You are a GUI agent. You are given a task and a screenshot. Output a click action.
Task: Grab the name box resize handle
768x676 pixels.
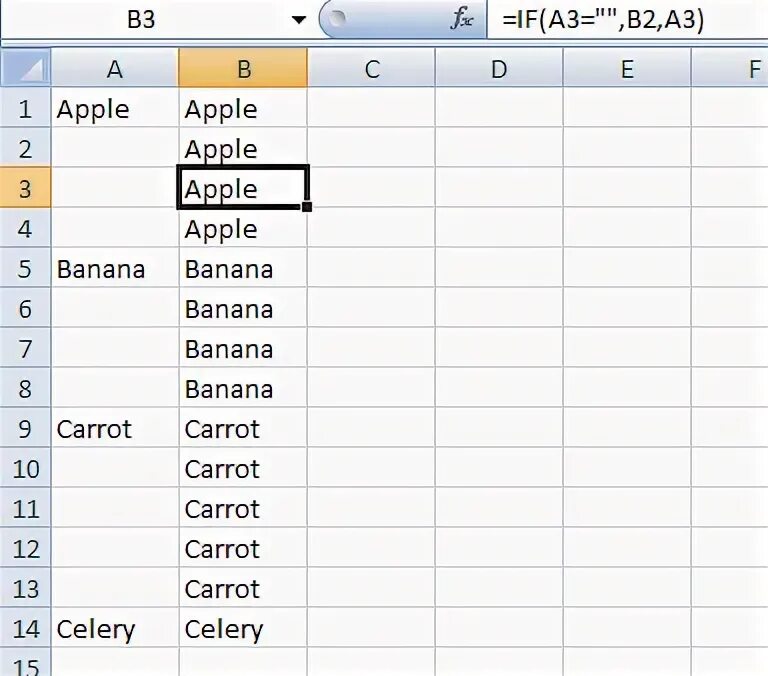337,20
